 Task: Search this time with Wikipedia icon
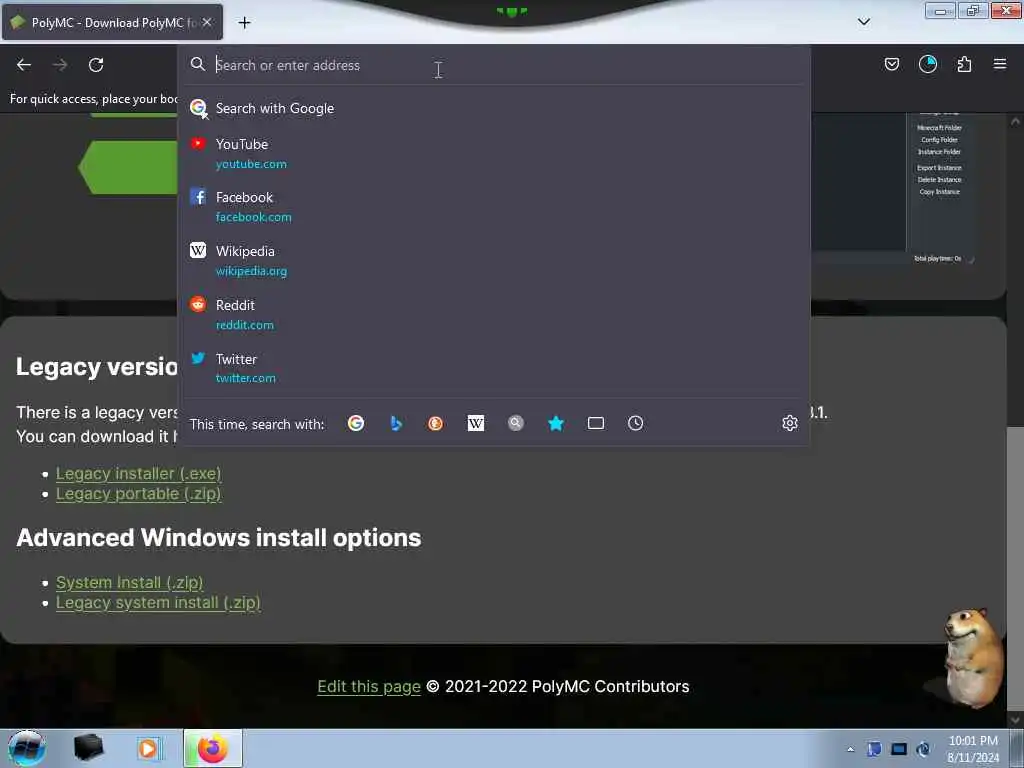pos(476,424)
